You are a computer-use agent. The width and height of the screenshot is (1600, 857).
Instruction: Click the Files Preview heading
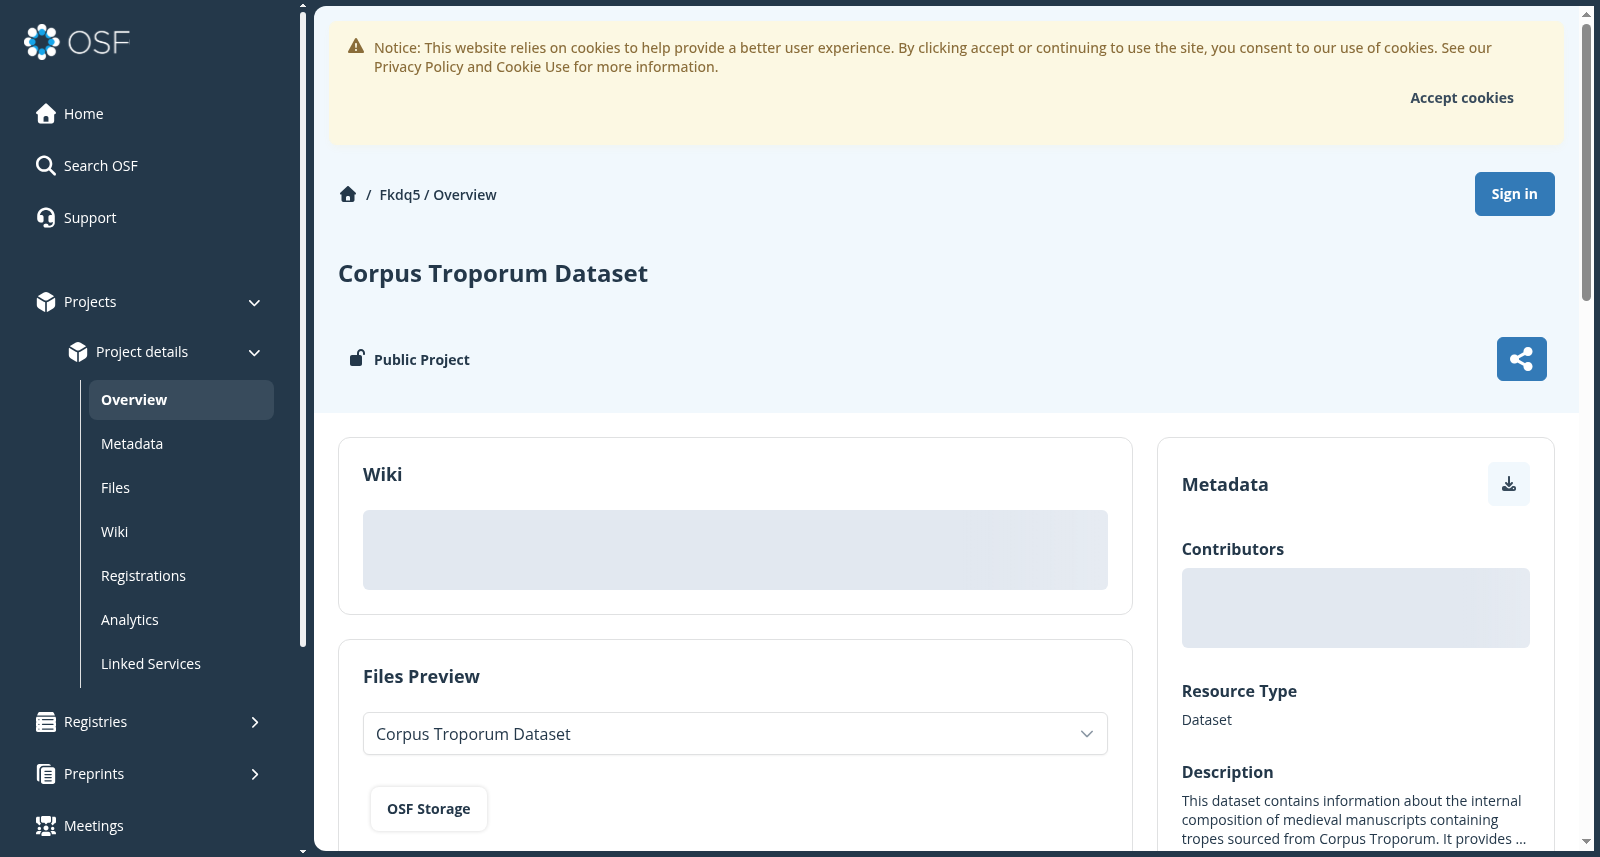point(421,677)
